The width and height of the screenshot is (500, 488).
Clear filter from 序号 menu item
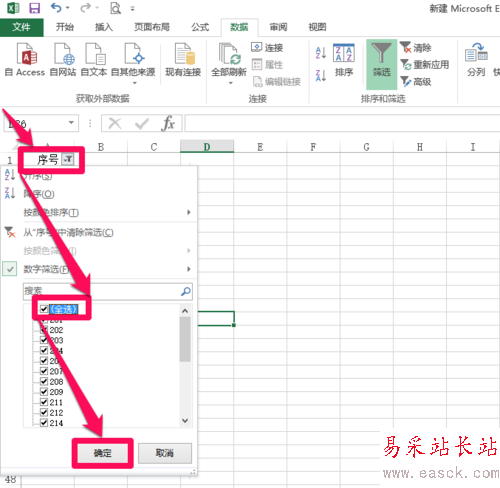pyautogui.click(x=100, y=232)
